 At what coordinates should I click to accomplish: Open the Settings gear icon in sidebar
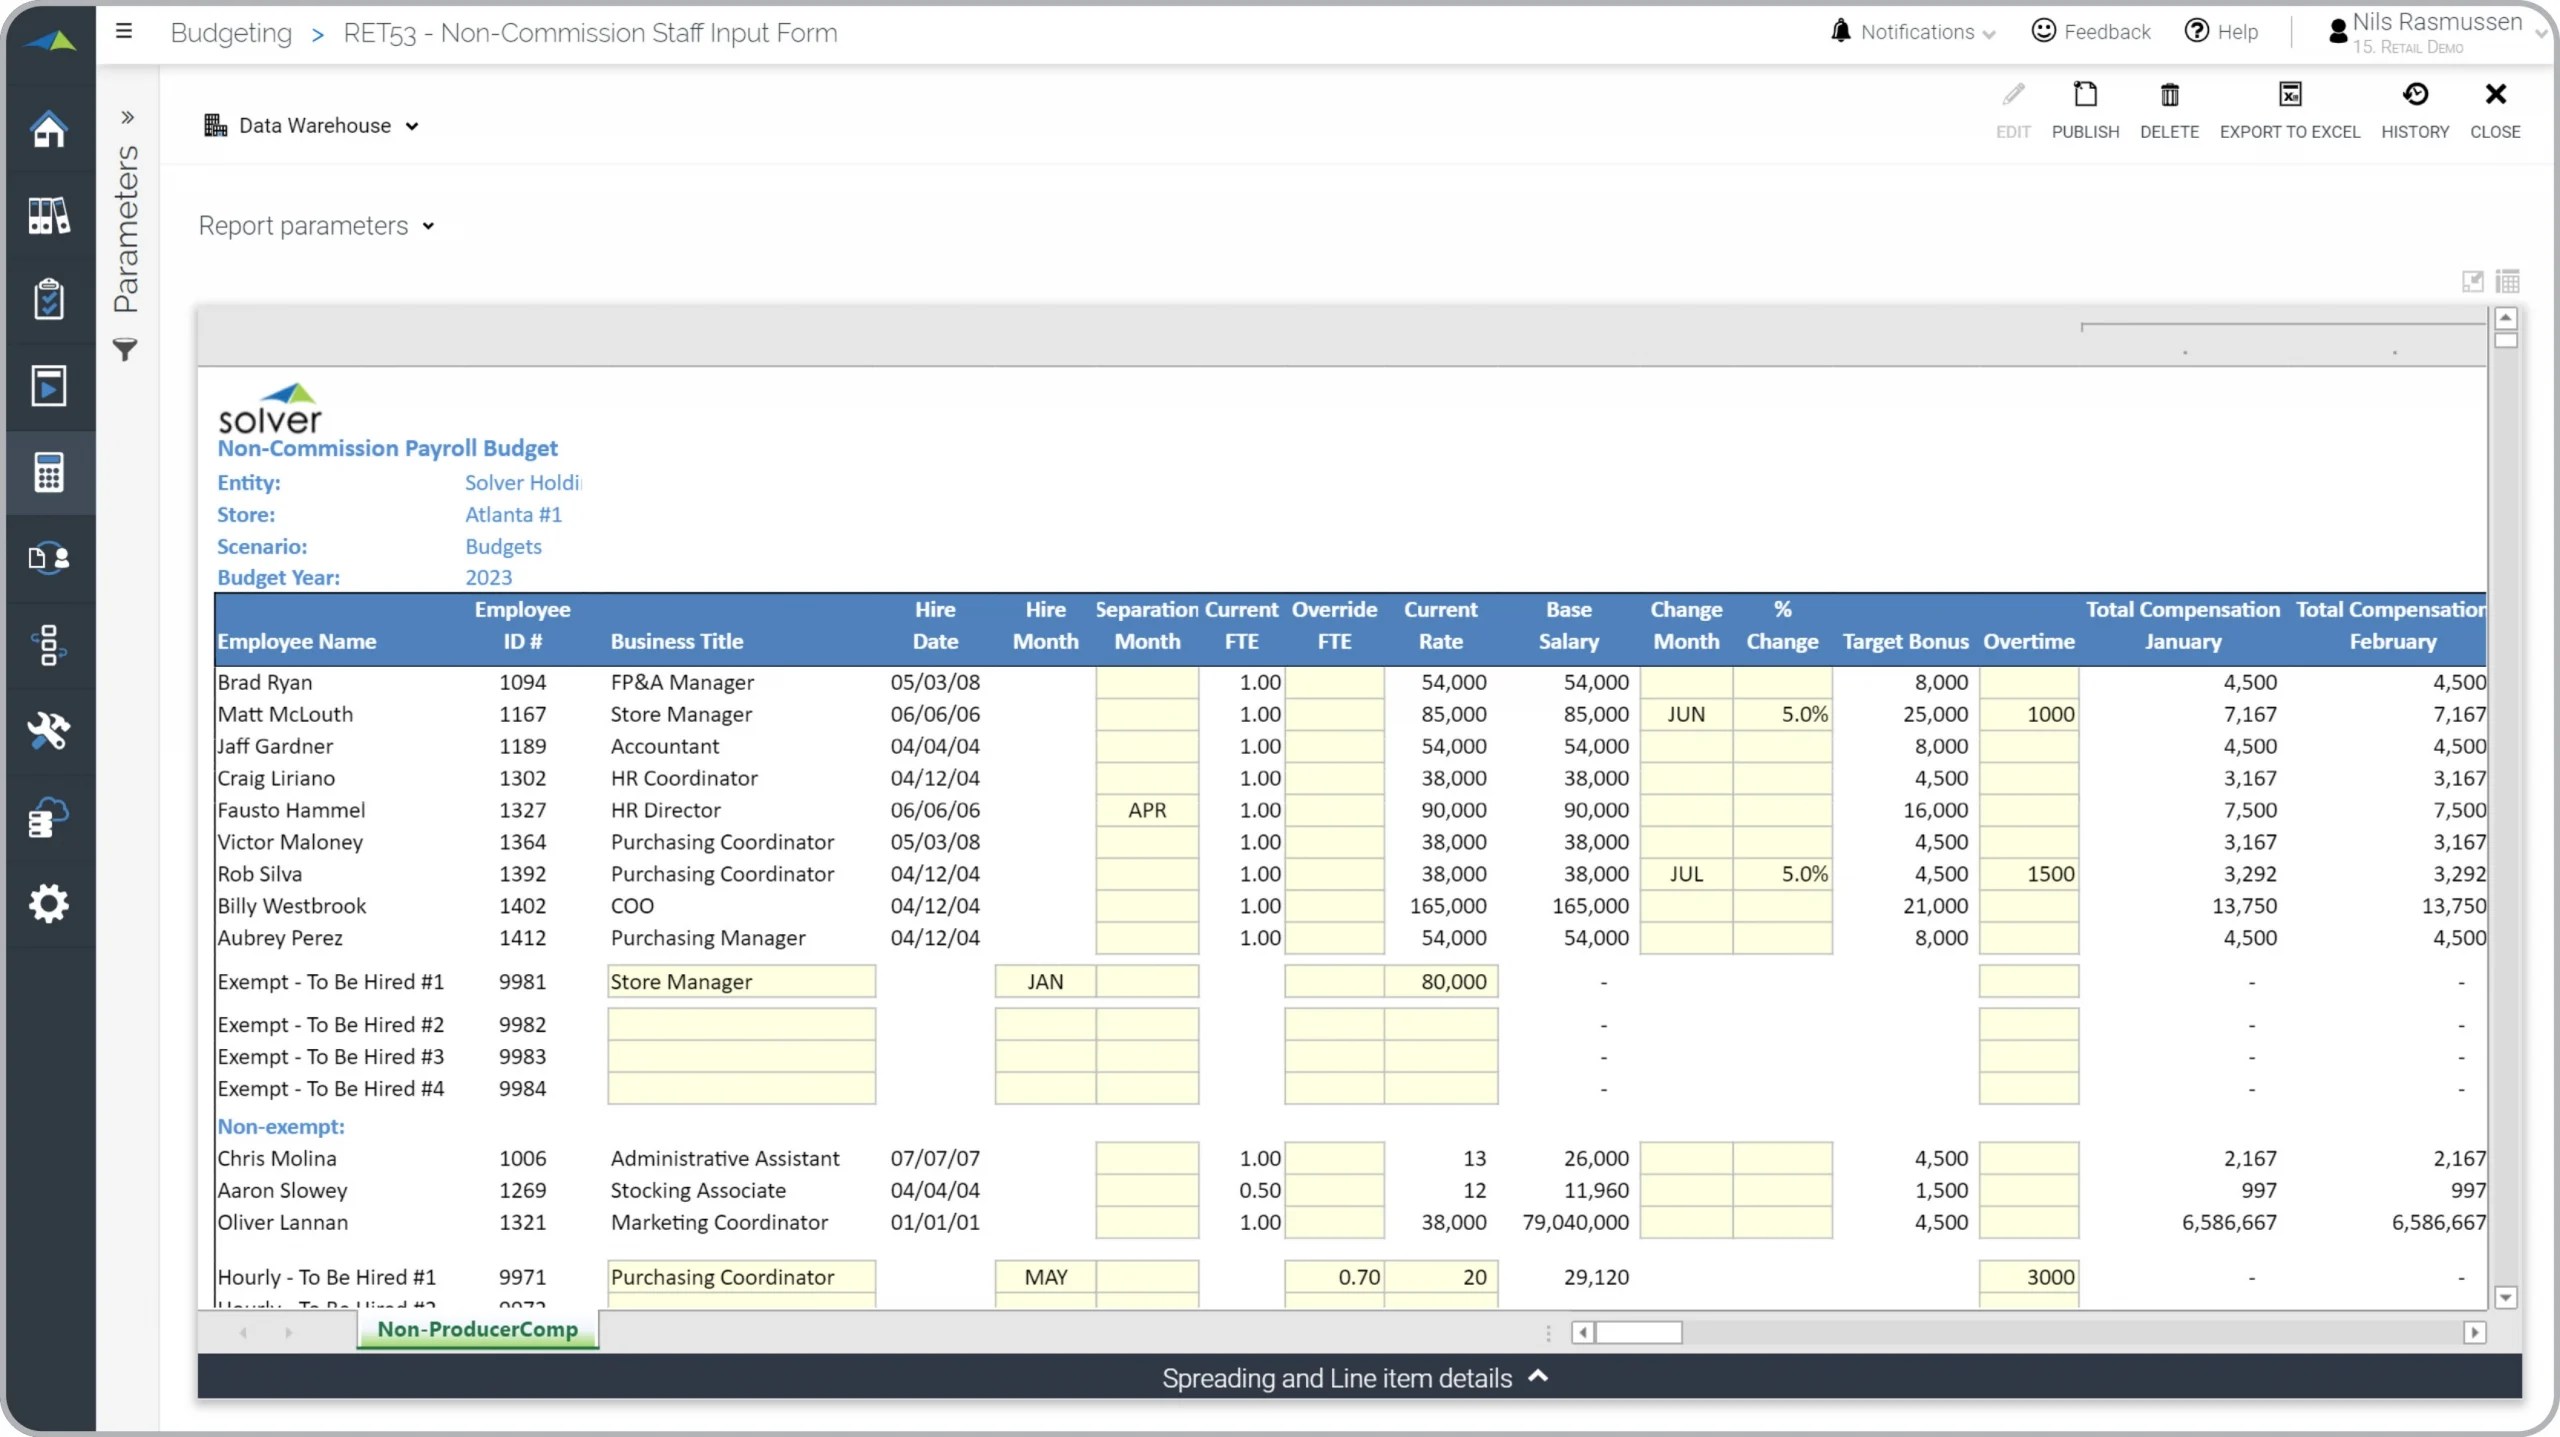pyautogui.click(x=49, y=903)
